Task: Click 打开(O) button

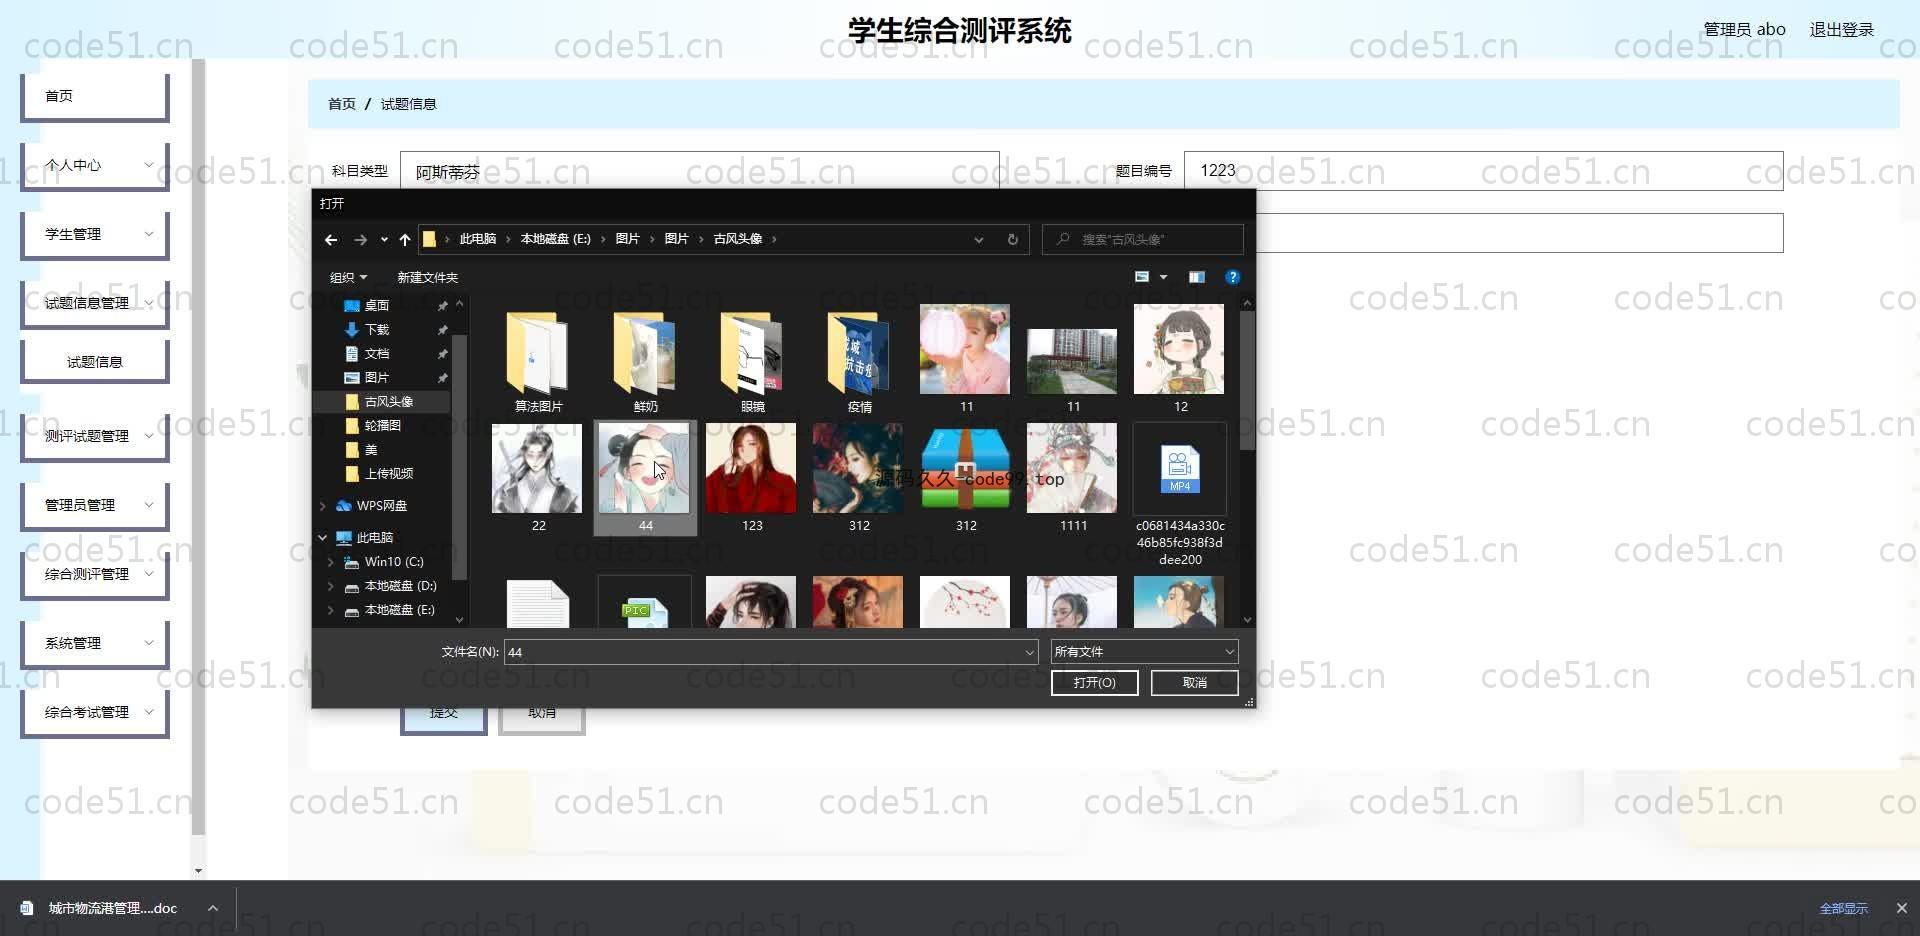Action: pos(1094,683)
